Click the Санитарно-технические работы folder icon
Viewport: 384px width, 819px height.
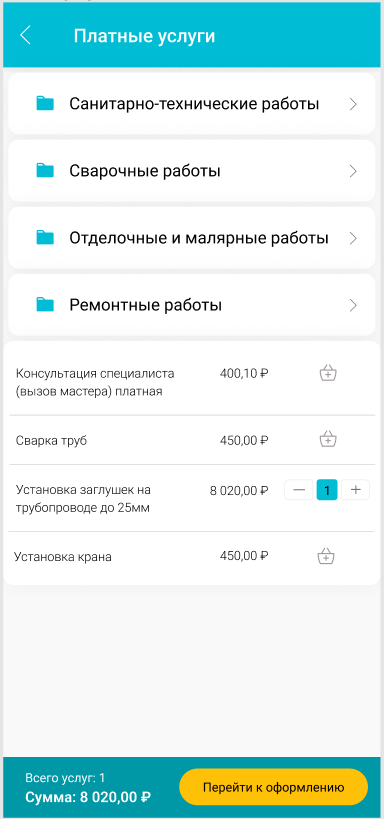point(45,103)
